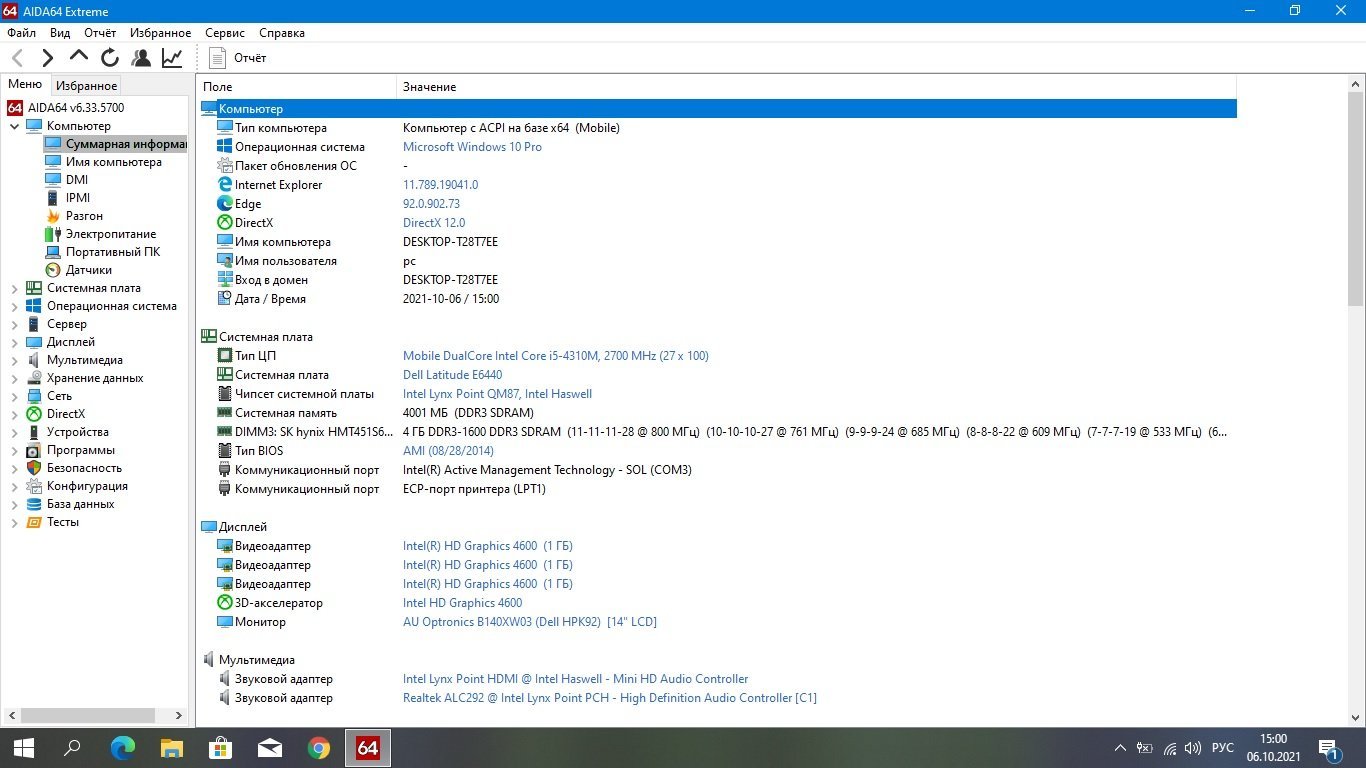The width and height of the screenshot is (1366, 768).
Task: Select the Датчики sensors tree item
Action: (x=89, y=270)
